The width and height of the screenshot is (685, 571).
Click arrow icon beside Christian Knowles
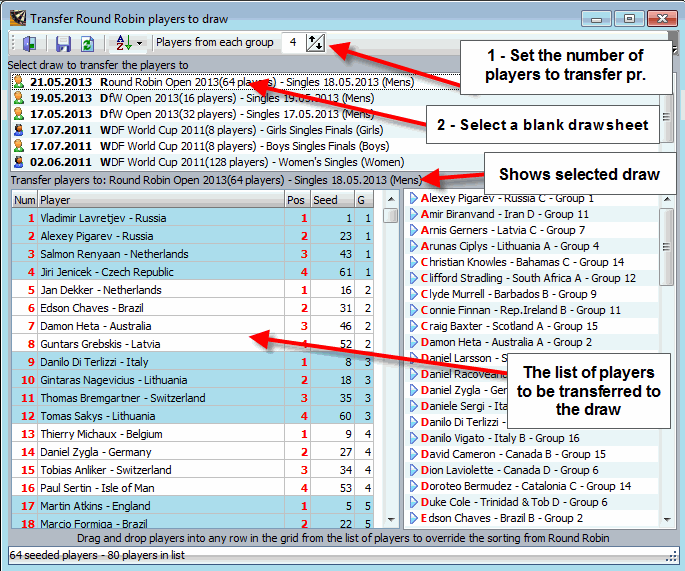pyautogui.click(x=414, y=262)
